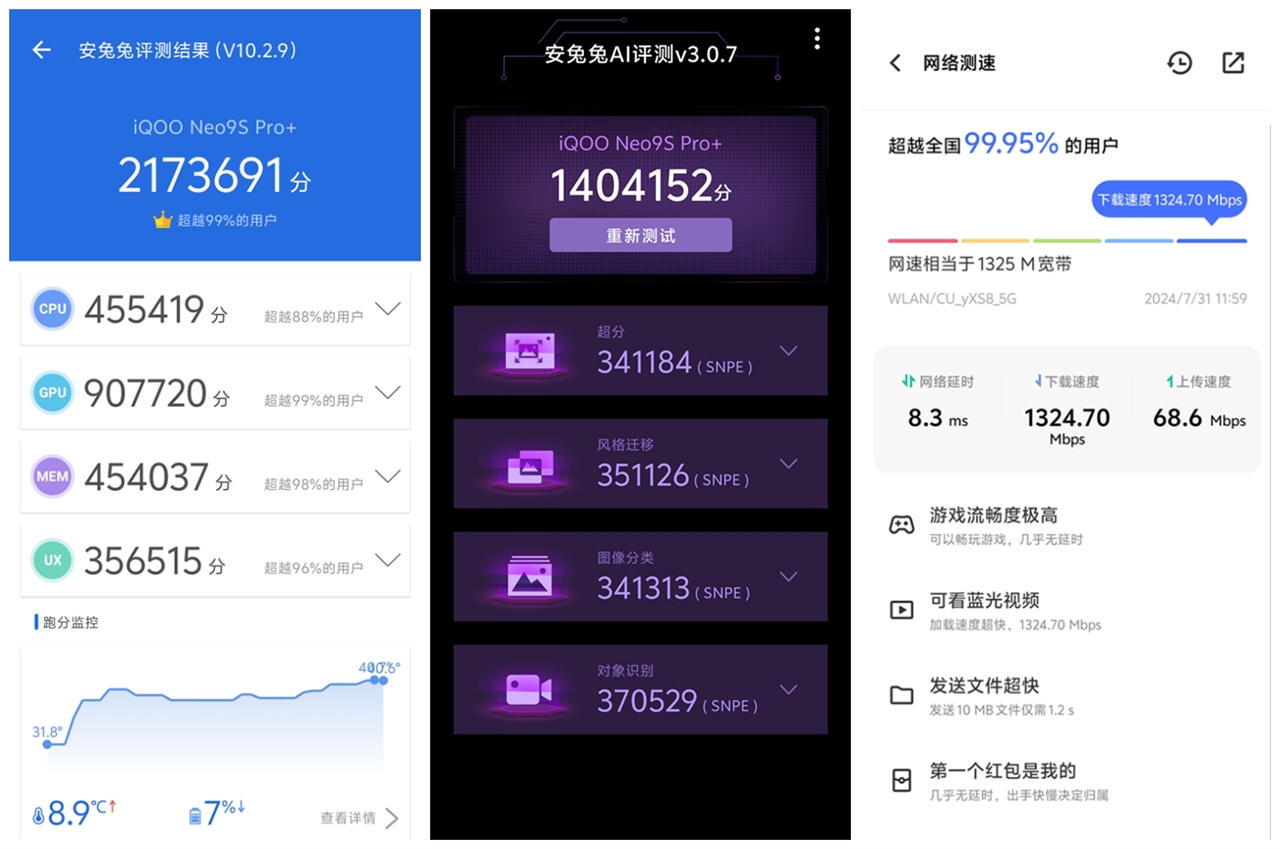Click the WLAN/CU_yXS8_5G network name
1280x849 pixels.
click(x=952, y=298)
